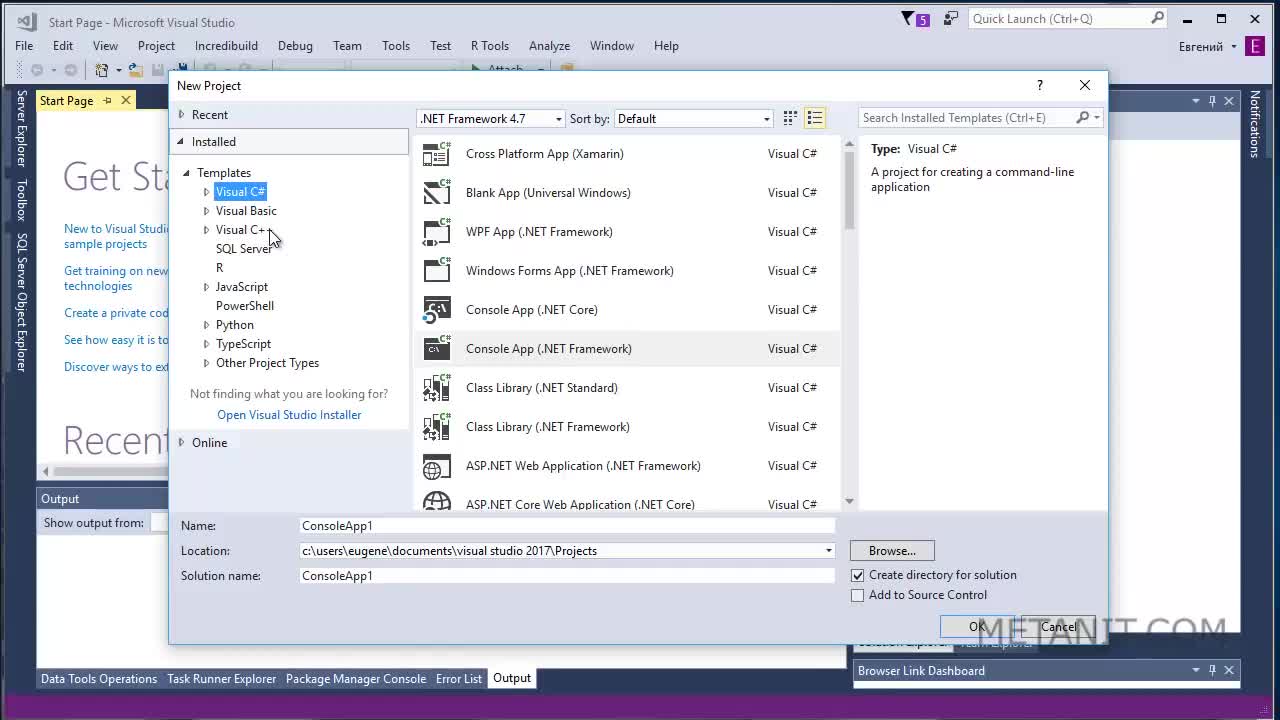
Task: Expand the Online section
Action: click(x=181, y=443)
